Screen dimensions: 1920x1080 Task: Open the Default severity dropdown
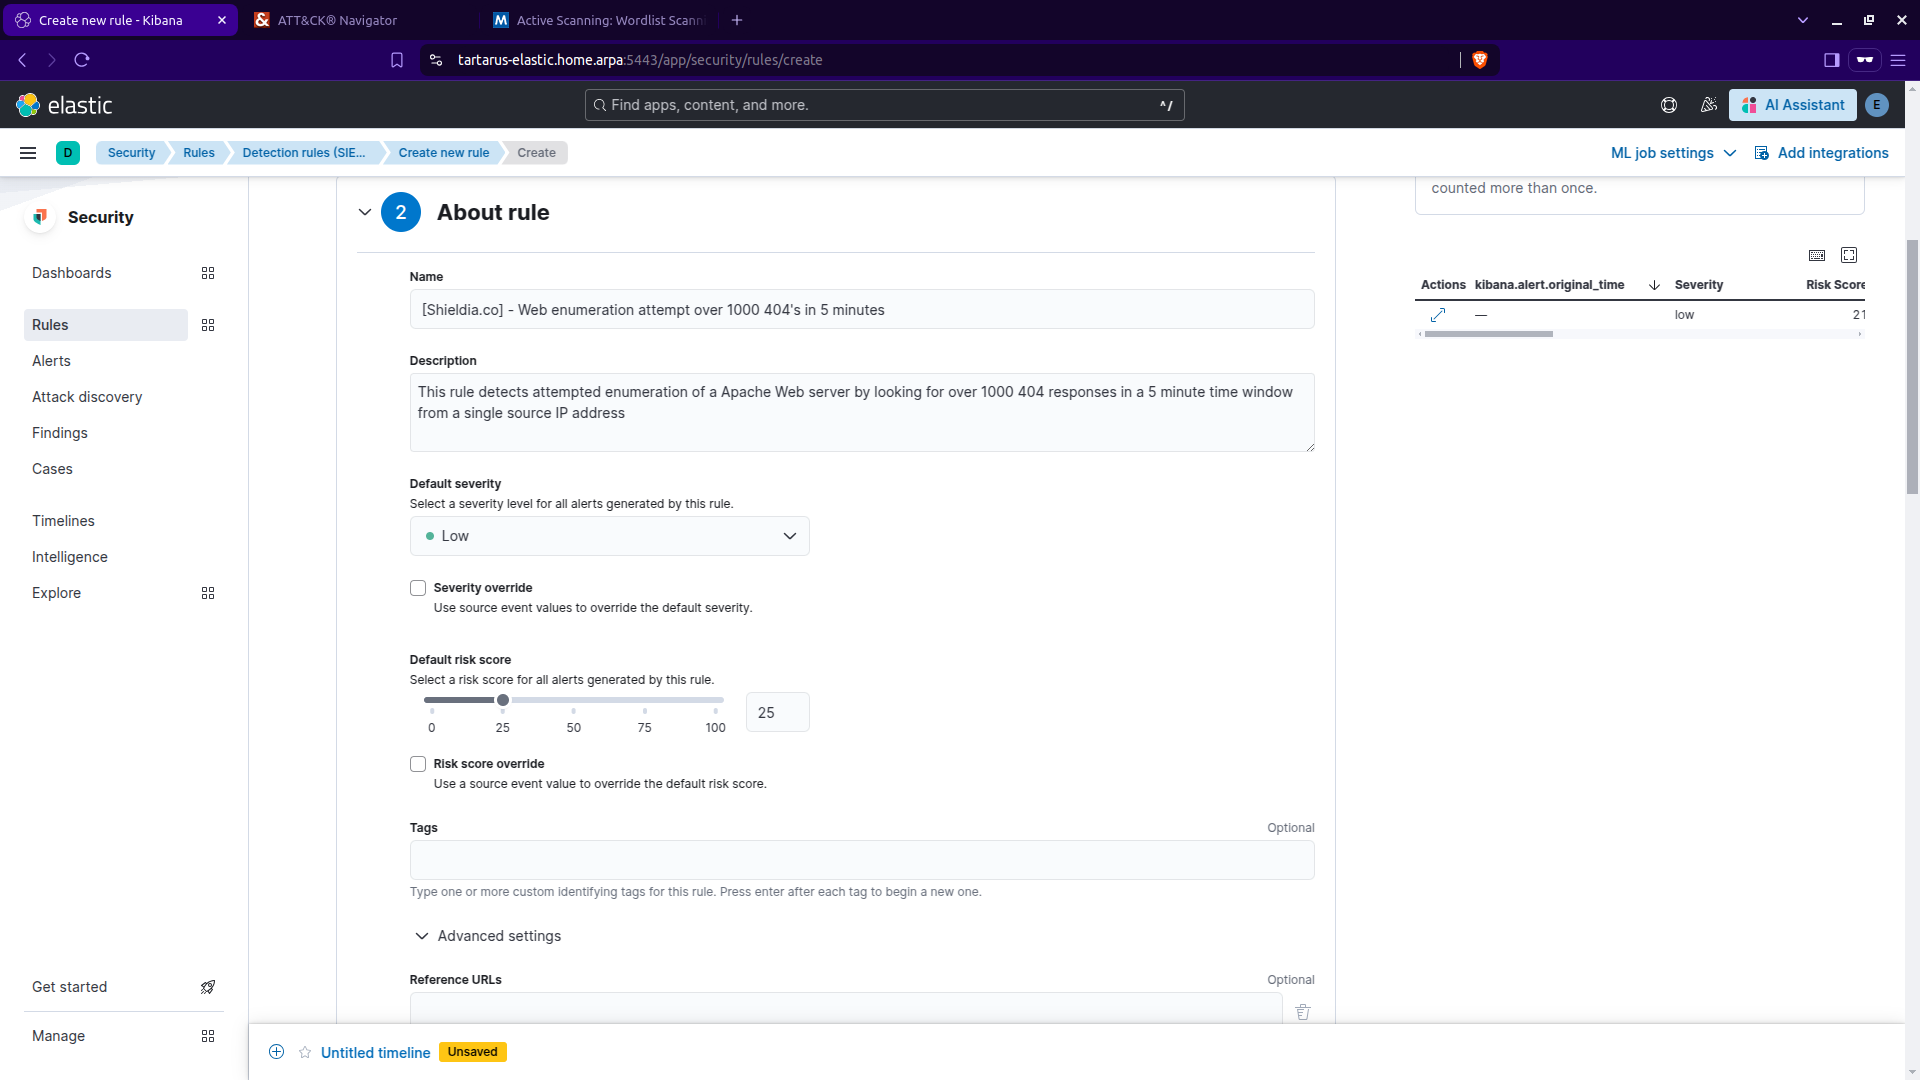point(609,536)
